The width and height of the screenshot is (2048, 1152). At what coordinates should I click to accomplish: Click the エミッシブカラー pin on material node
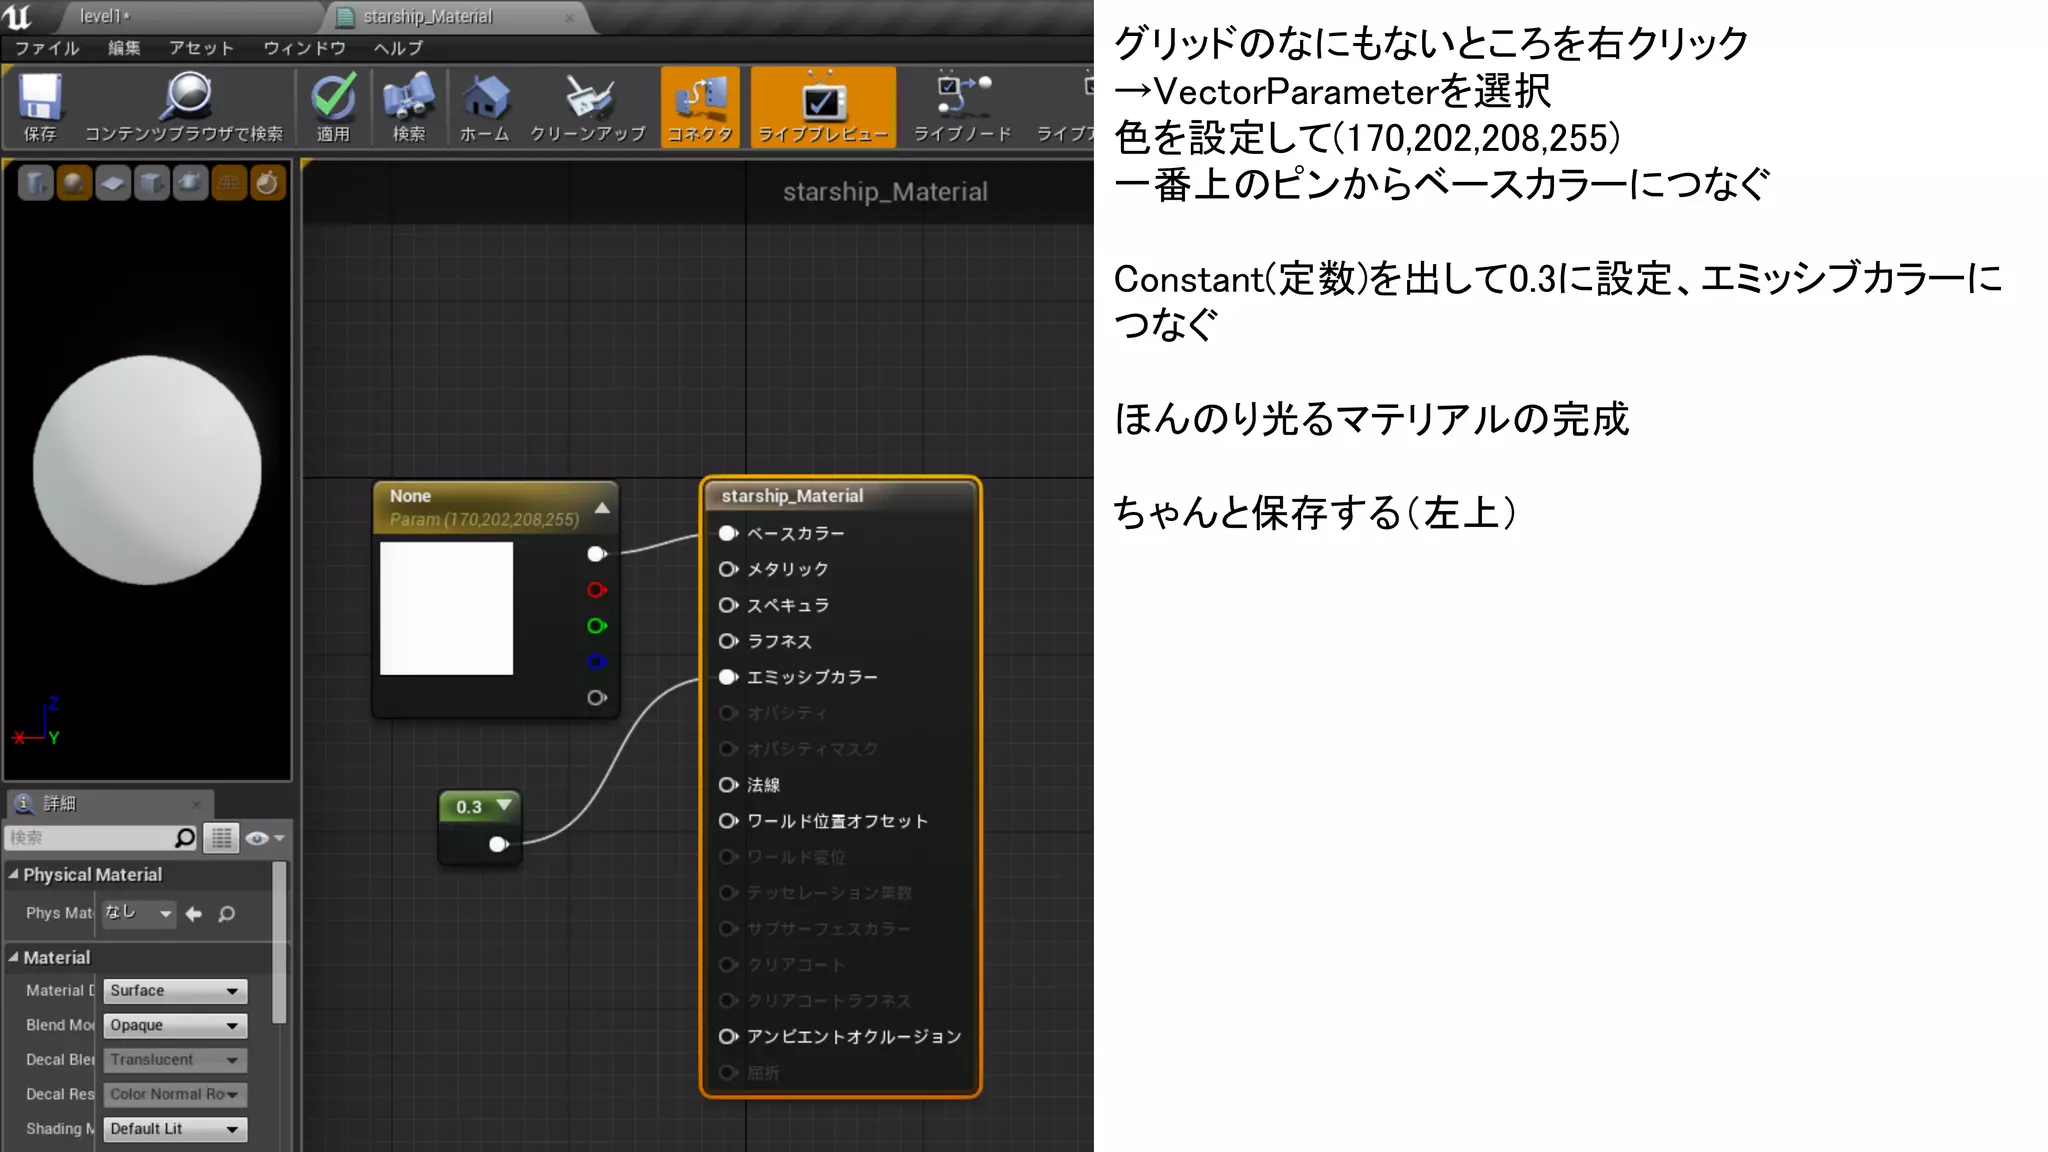pos(728,677)
